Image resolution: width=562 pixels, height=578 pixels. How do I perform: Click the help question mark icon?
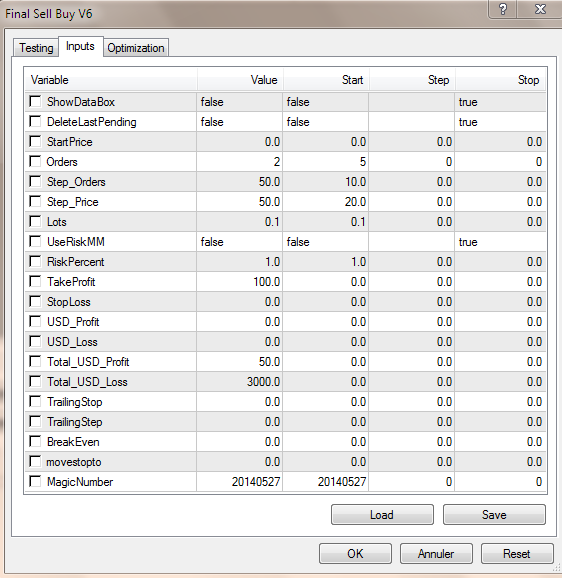click(503, 9)
